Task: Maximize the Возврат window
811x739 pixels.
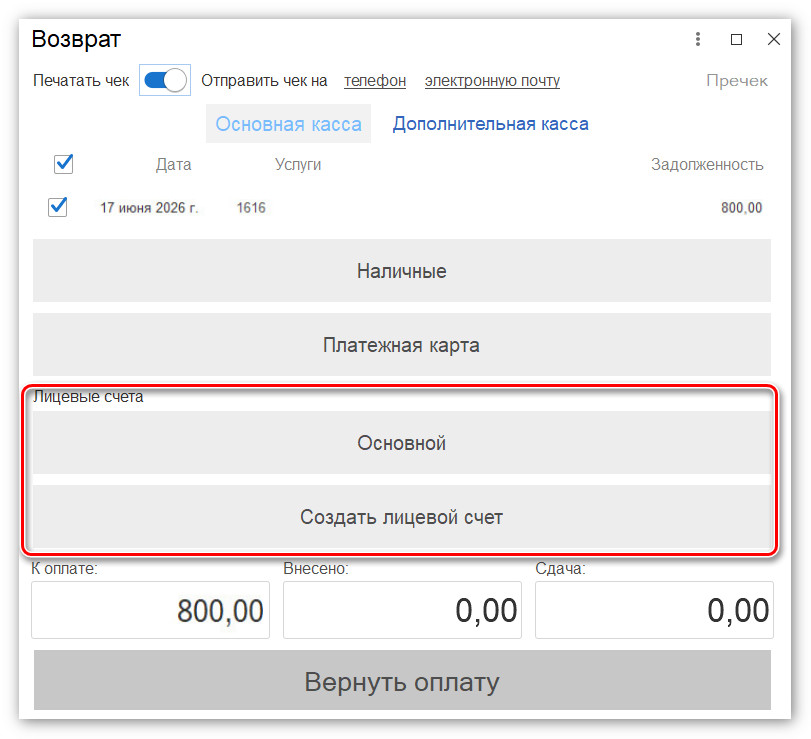Action: [x=736, y=39]
